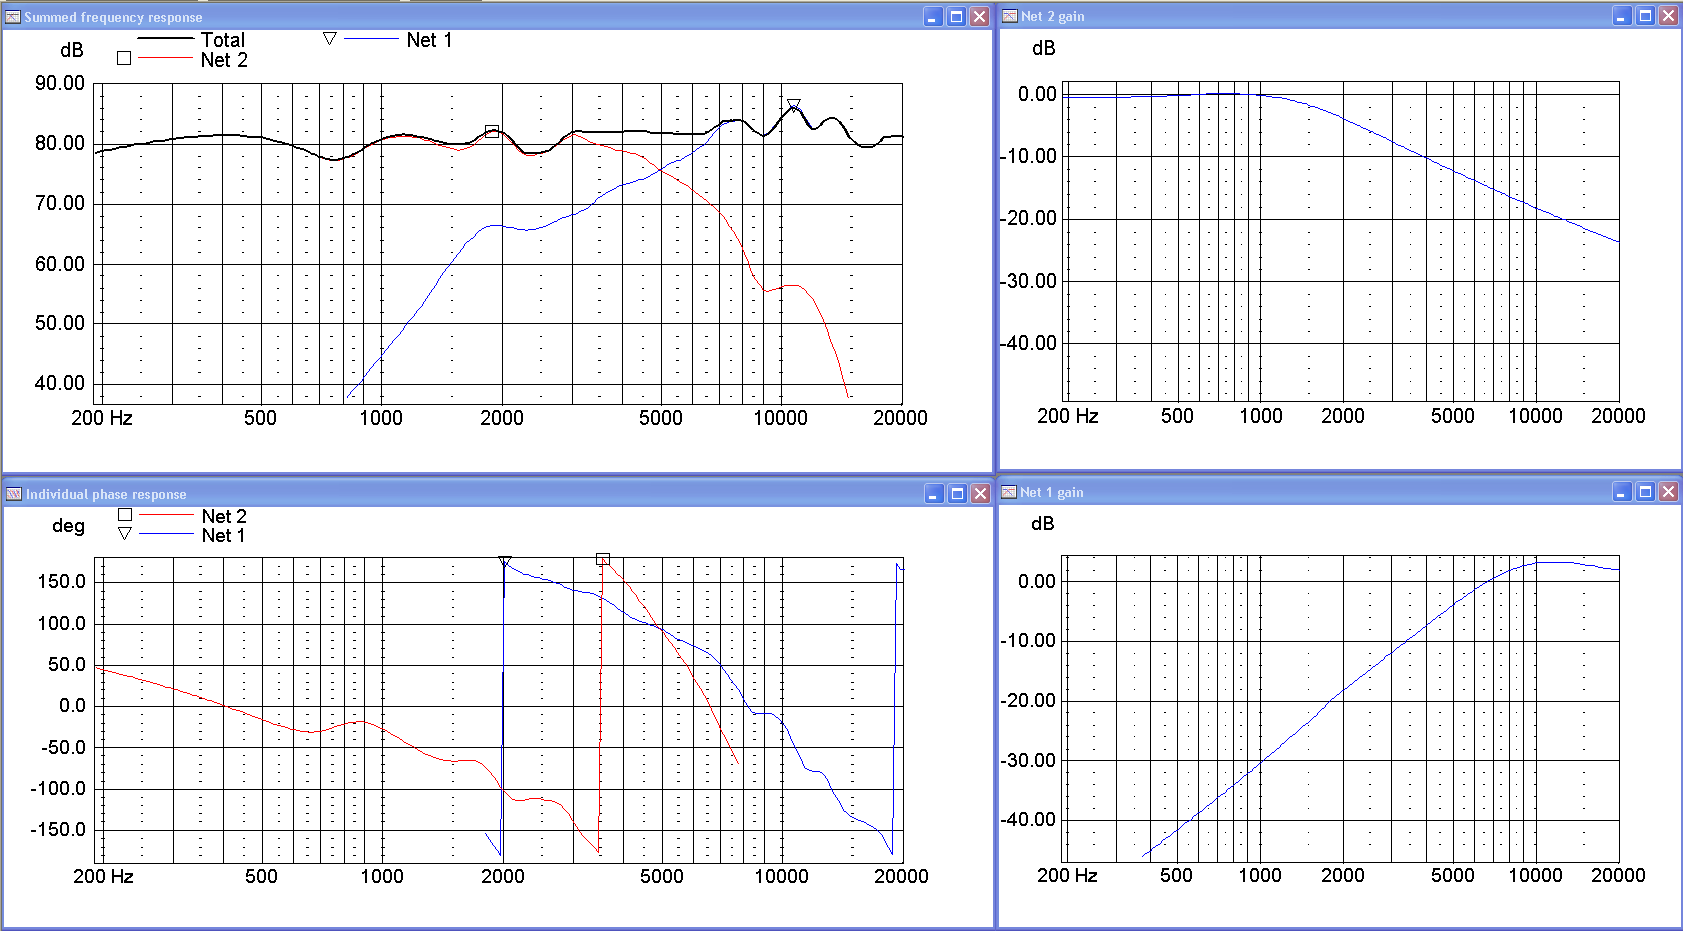Activate the Net 2 gain title bar
1685x931 pixels.
click(1300, 16)
